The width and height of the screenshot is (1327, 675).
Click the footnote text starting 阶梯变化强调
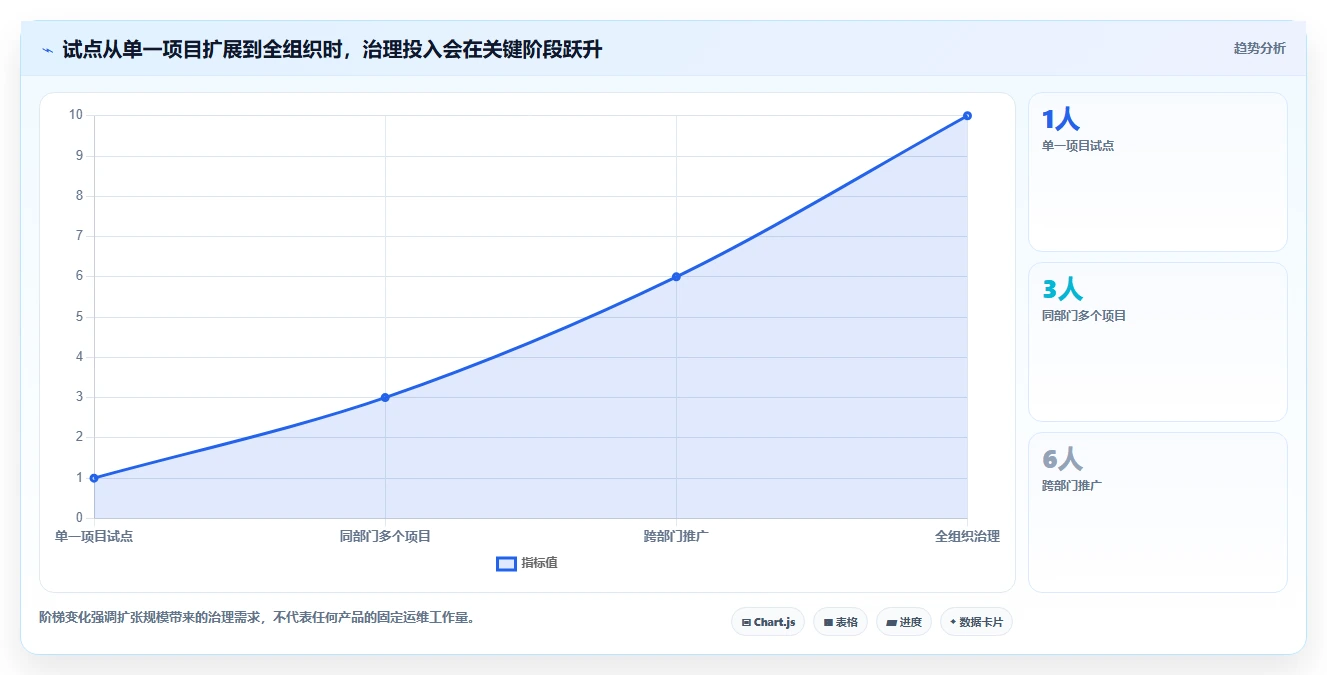[x=256, y=618]
